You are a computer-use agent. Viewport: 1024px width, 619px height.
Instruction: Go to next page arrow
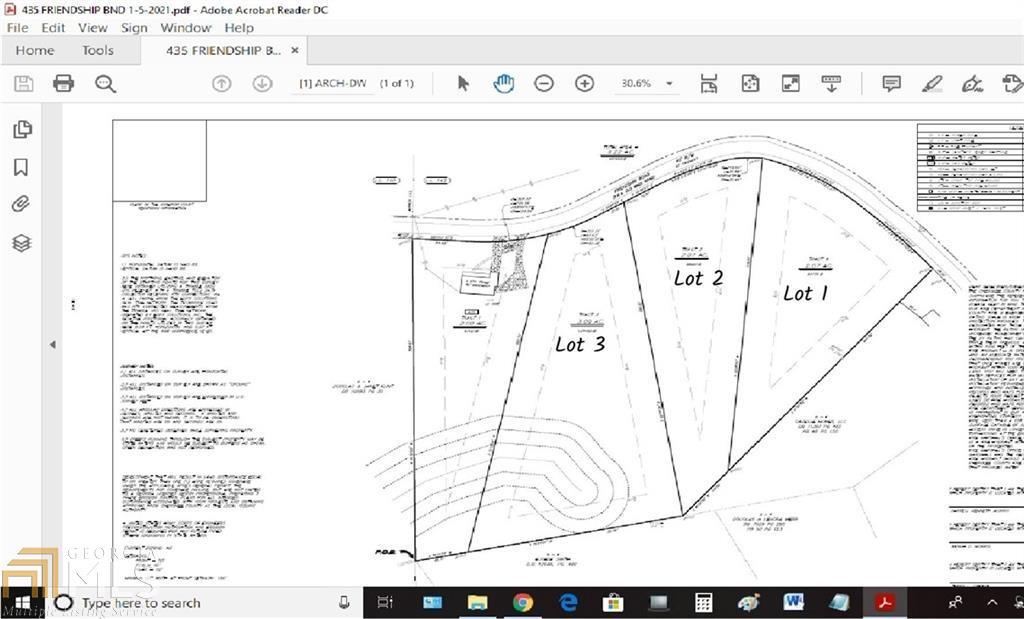click(263, 84)
